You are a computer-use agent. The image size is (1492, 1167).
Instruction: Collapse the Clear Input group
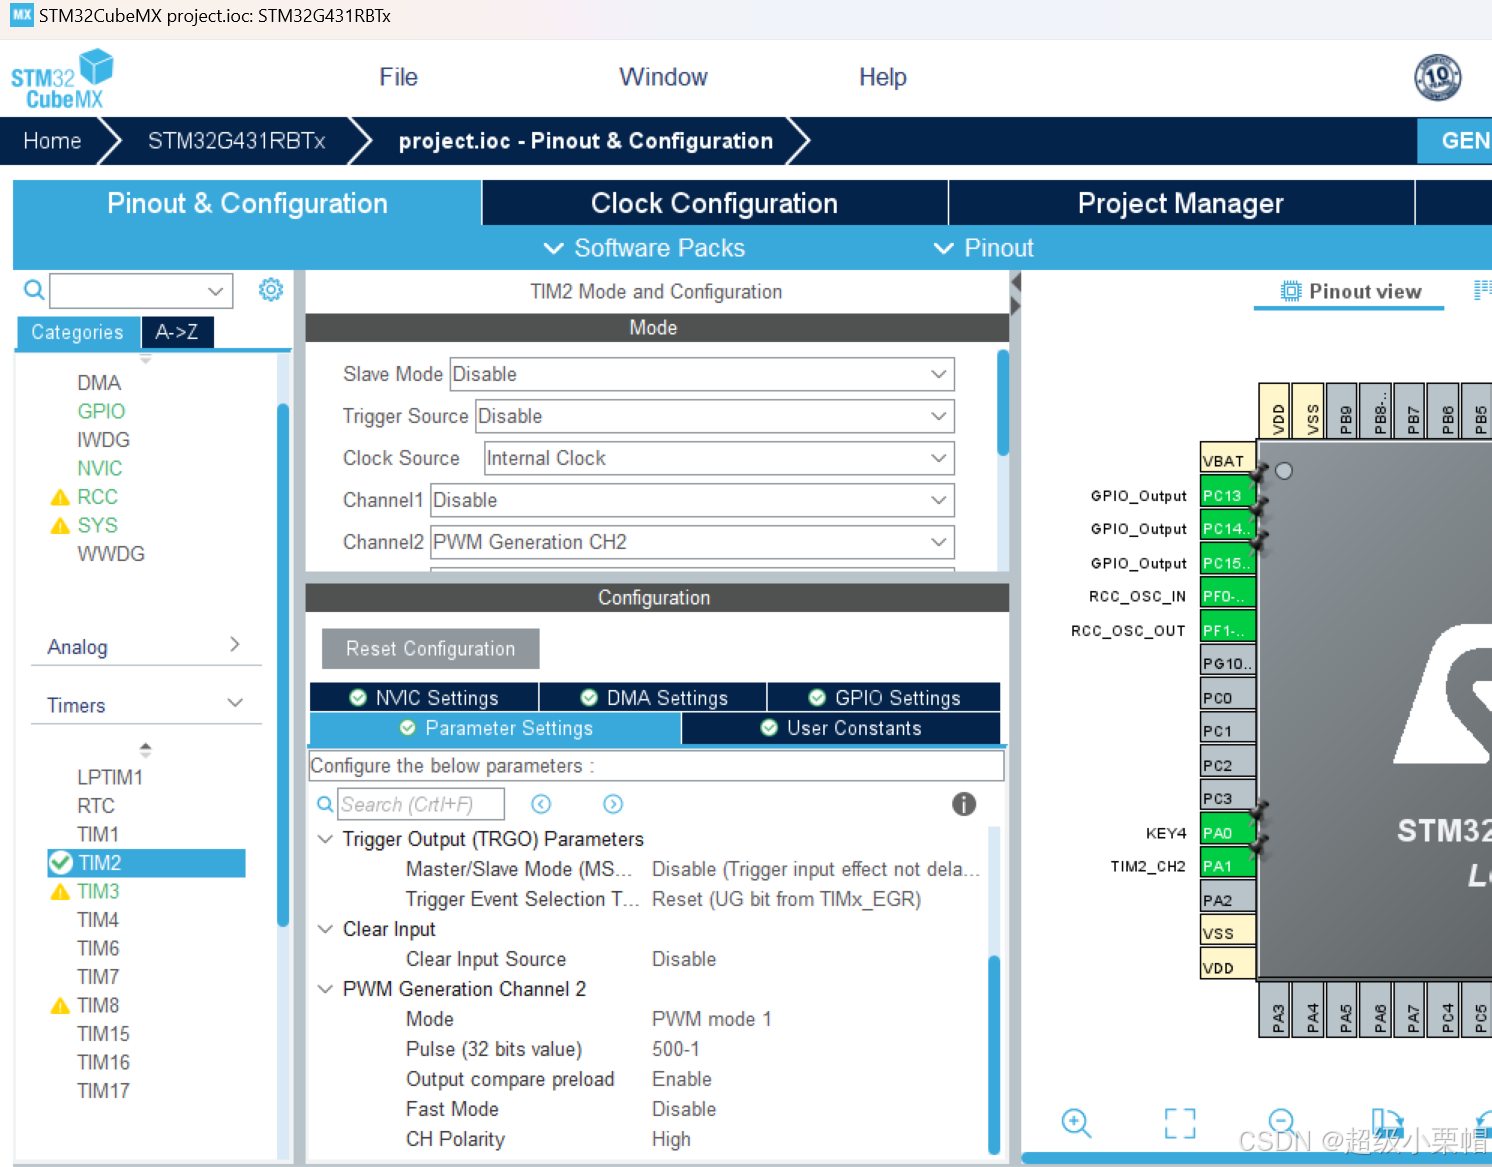click(325, 929)
